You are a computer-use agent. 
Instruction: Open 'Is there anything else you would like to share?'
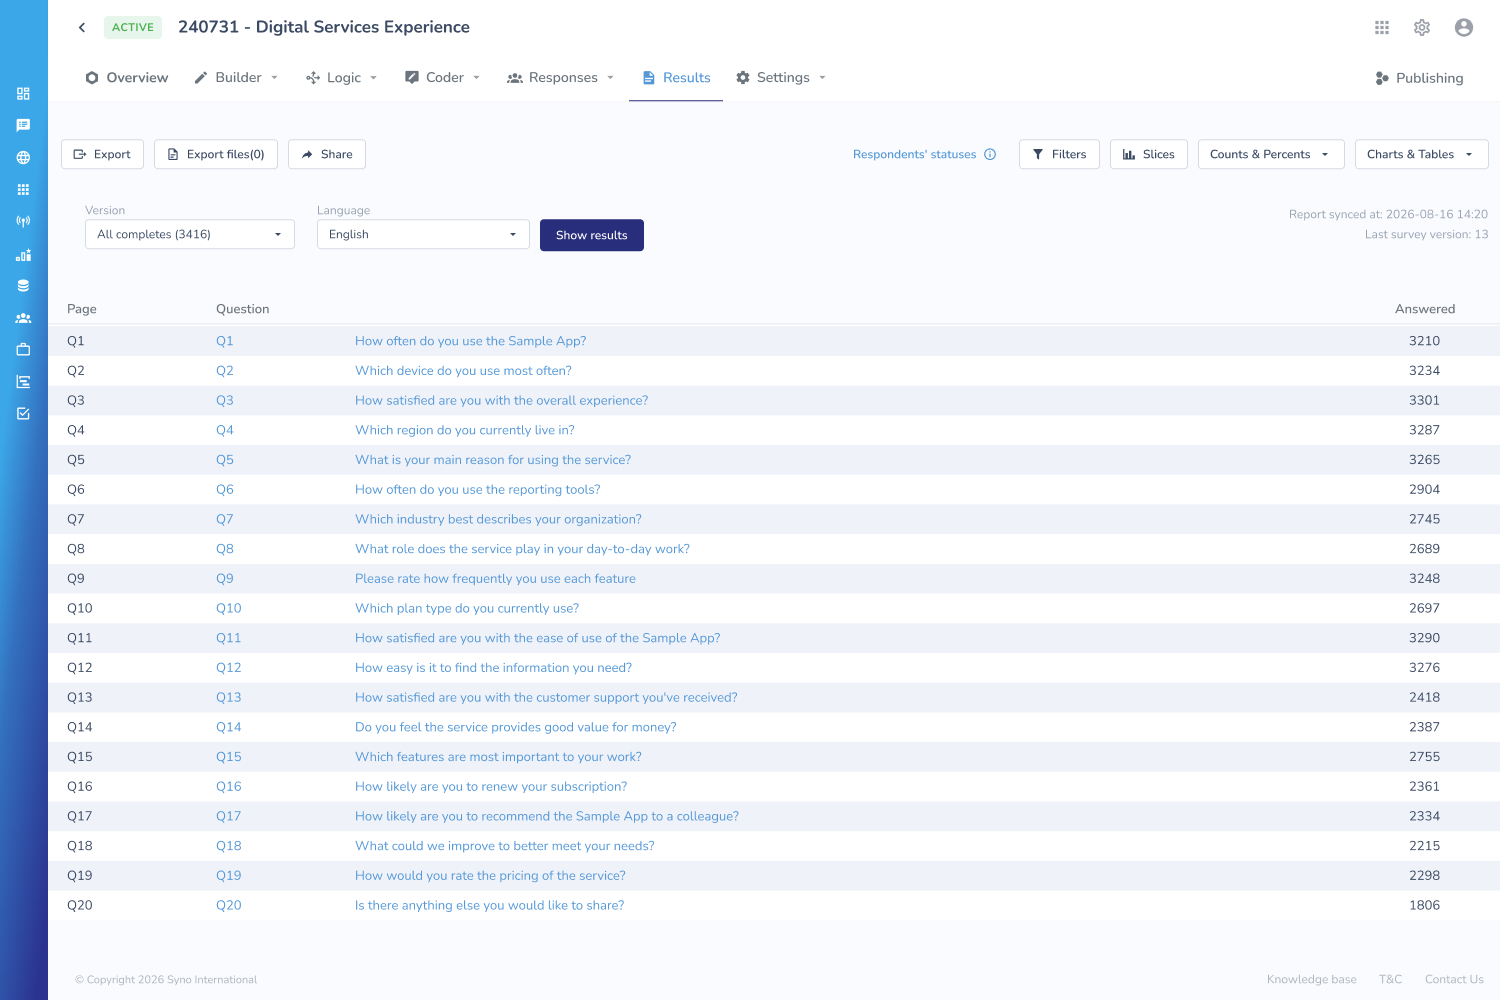click(x=489, y=905)
